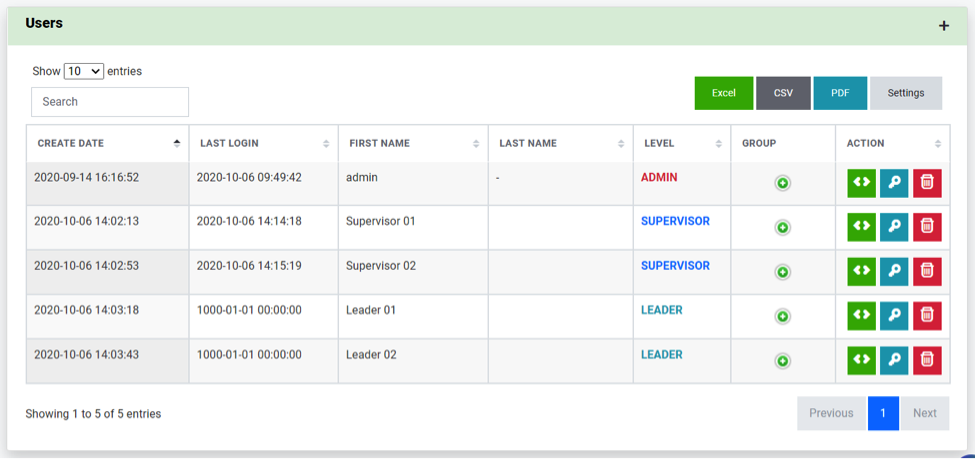Image resolution: width=975 pixels, height=459 pixels.
Task: Click trash icon for Supervisor 01 row
Action: (927, 227)
